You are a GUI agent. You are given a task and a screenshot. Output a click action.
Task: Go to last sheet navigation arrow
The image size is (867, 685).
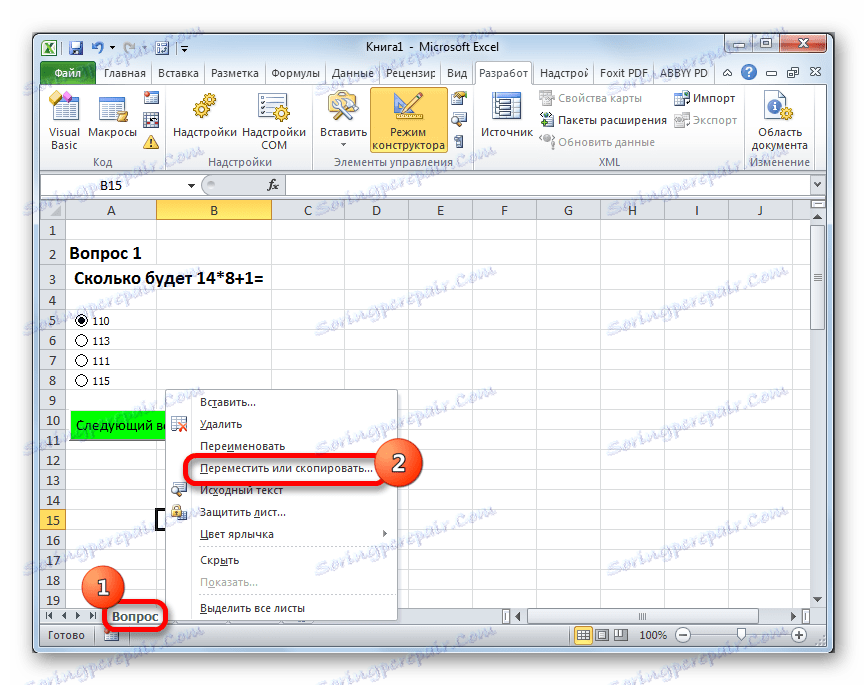[x=92, y=615]
